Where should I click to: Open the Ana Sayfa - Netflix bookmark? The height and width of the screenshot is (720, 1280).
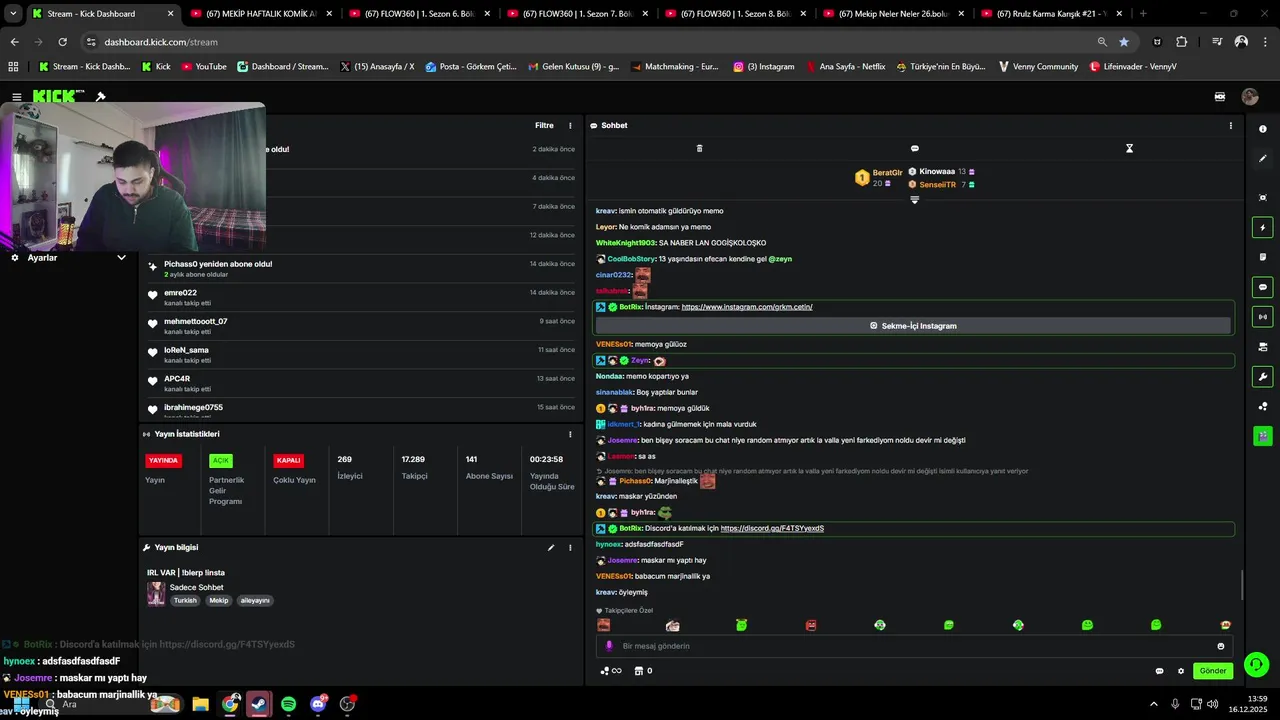tap(844, 67)
